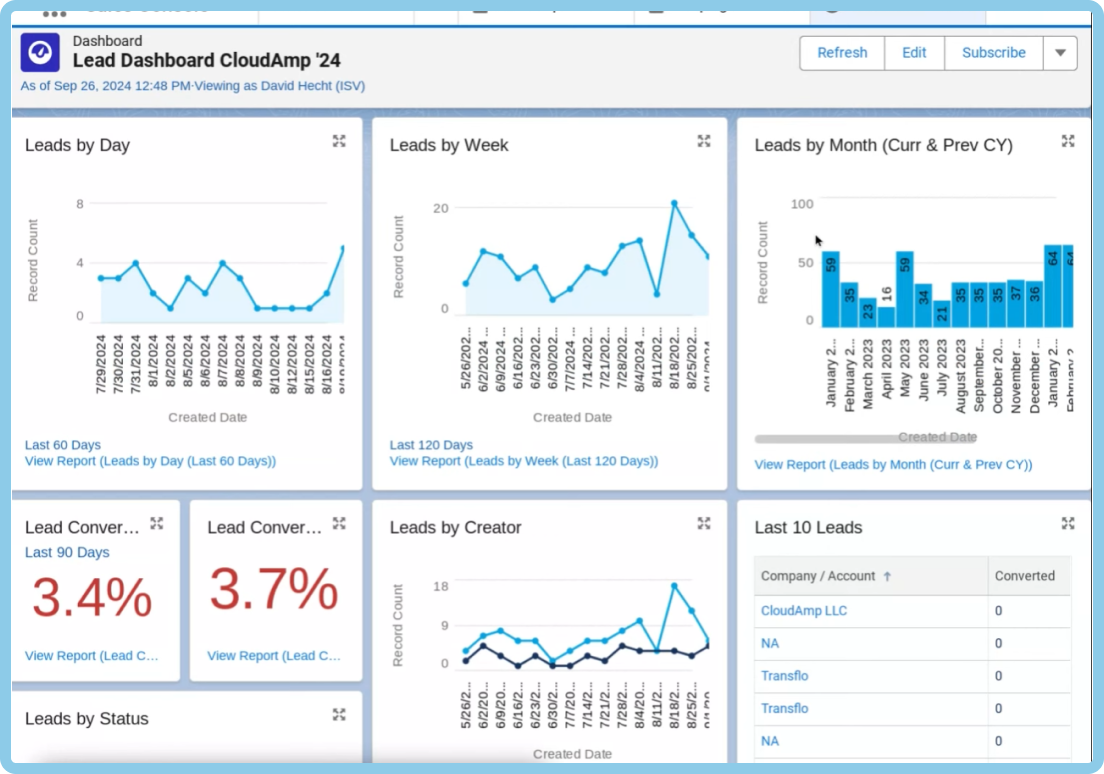Image resolution: width=1104 pixels, height=774 pixels.
Task: Click the Last 10 Leads title
Action: coord(808,528)
